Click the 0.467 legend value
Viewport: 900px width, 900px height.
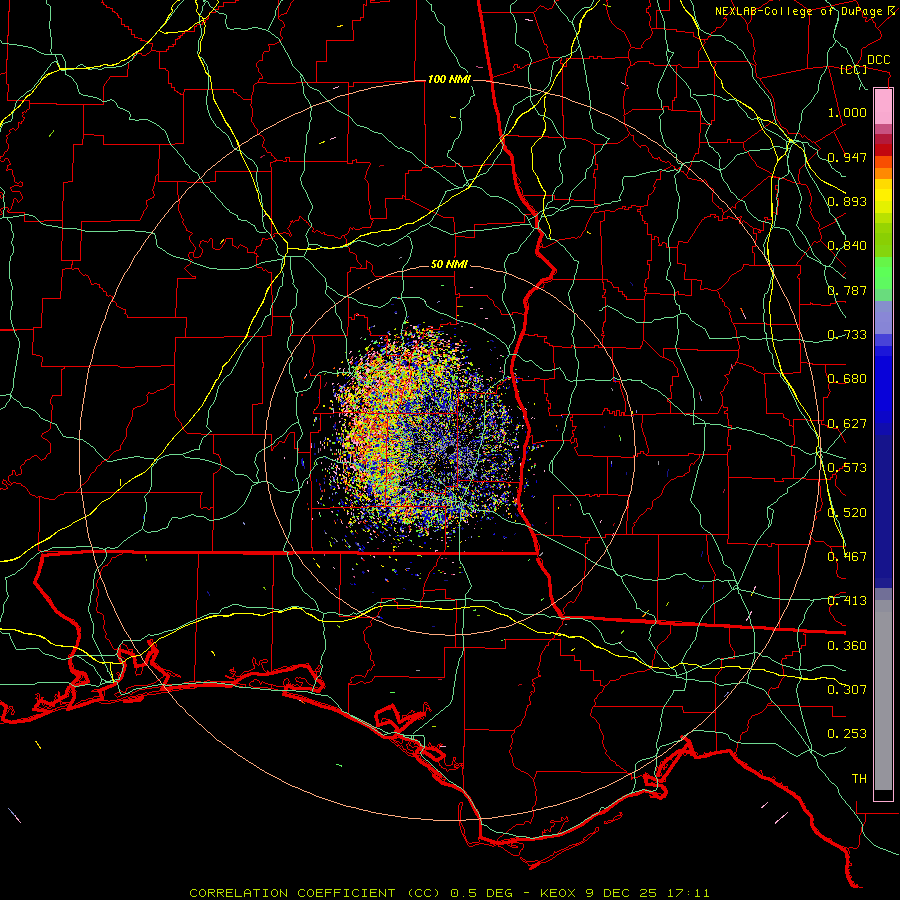[847, 557]
